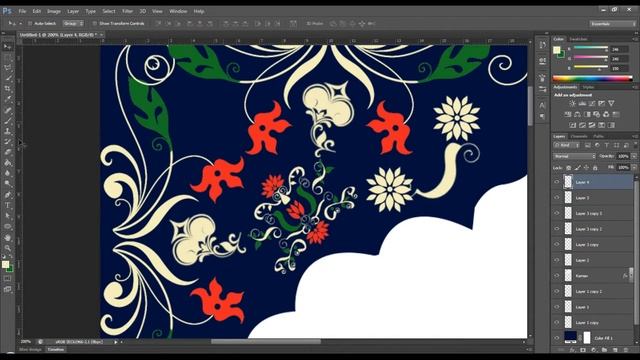
Task: Open the Auto-Select Group dropdown
Action: click(x=73, y=24)
